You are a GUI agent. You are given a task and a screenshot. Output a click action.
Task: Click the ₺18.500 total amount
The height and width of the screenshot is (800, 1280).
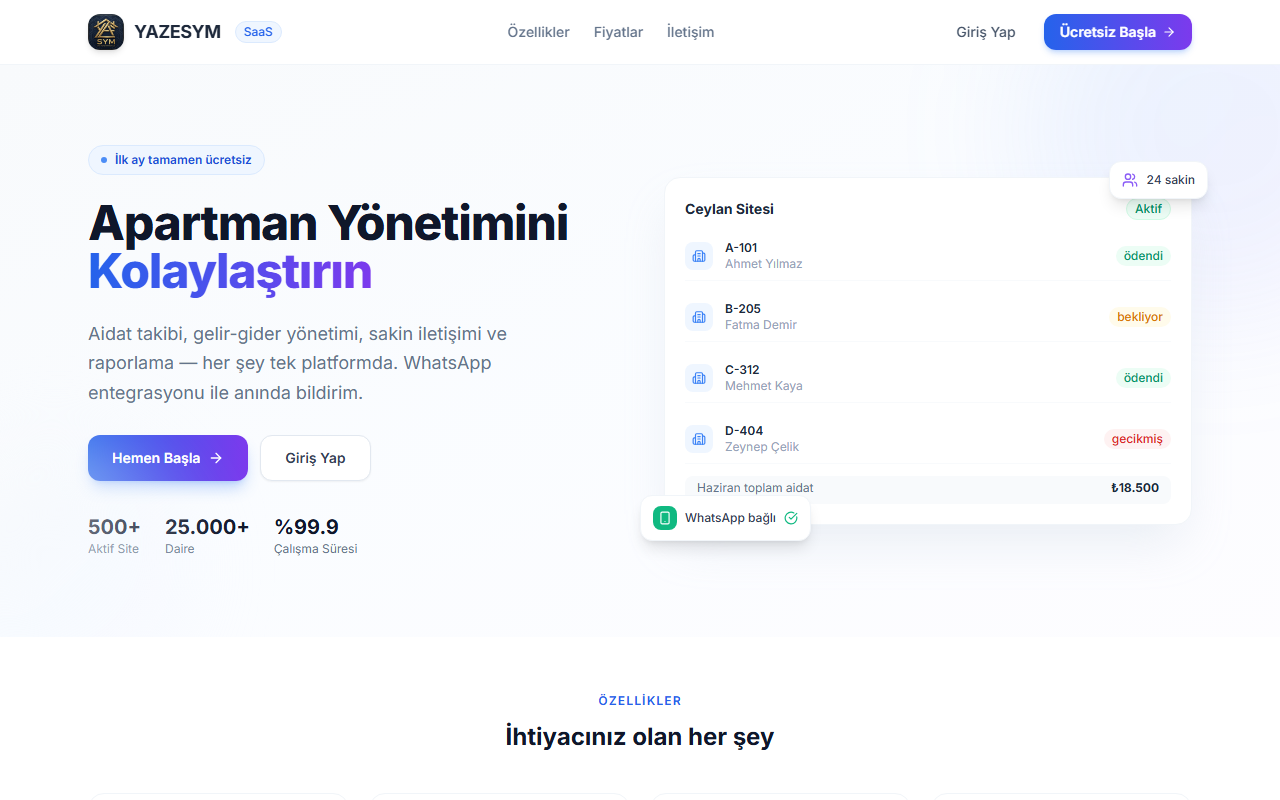[1135, 488]
